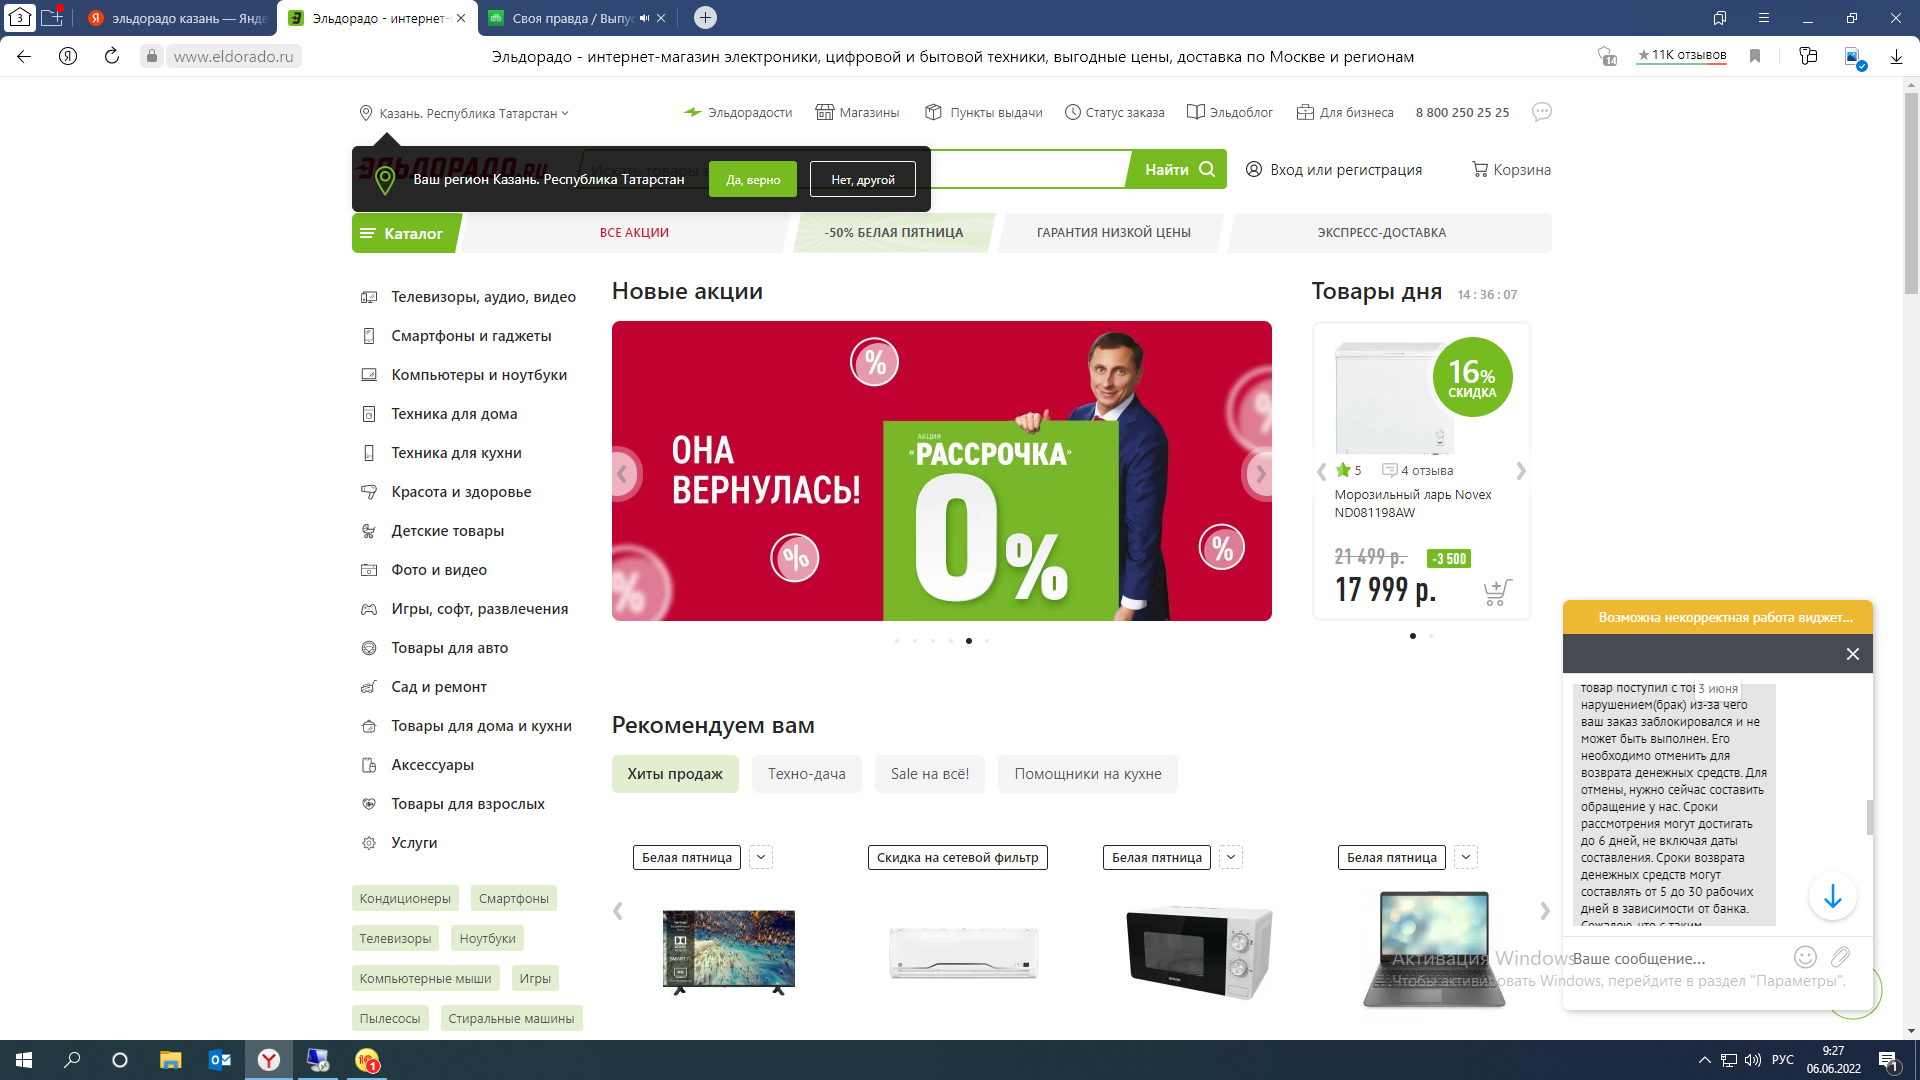Image resolution: width=1920 pixels, height=1080 pixels.
Task: Expand dropdown next to first Белая пятница tag
Action: (761, 857)
